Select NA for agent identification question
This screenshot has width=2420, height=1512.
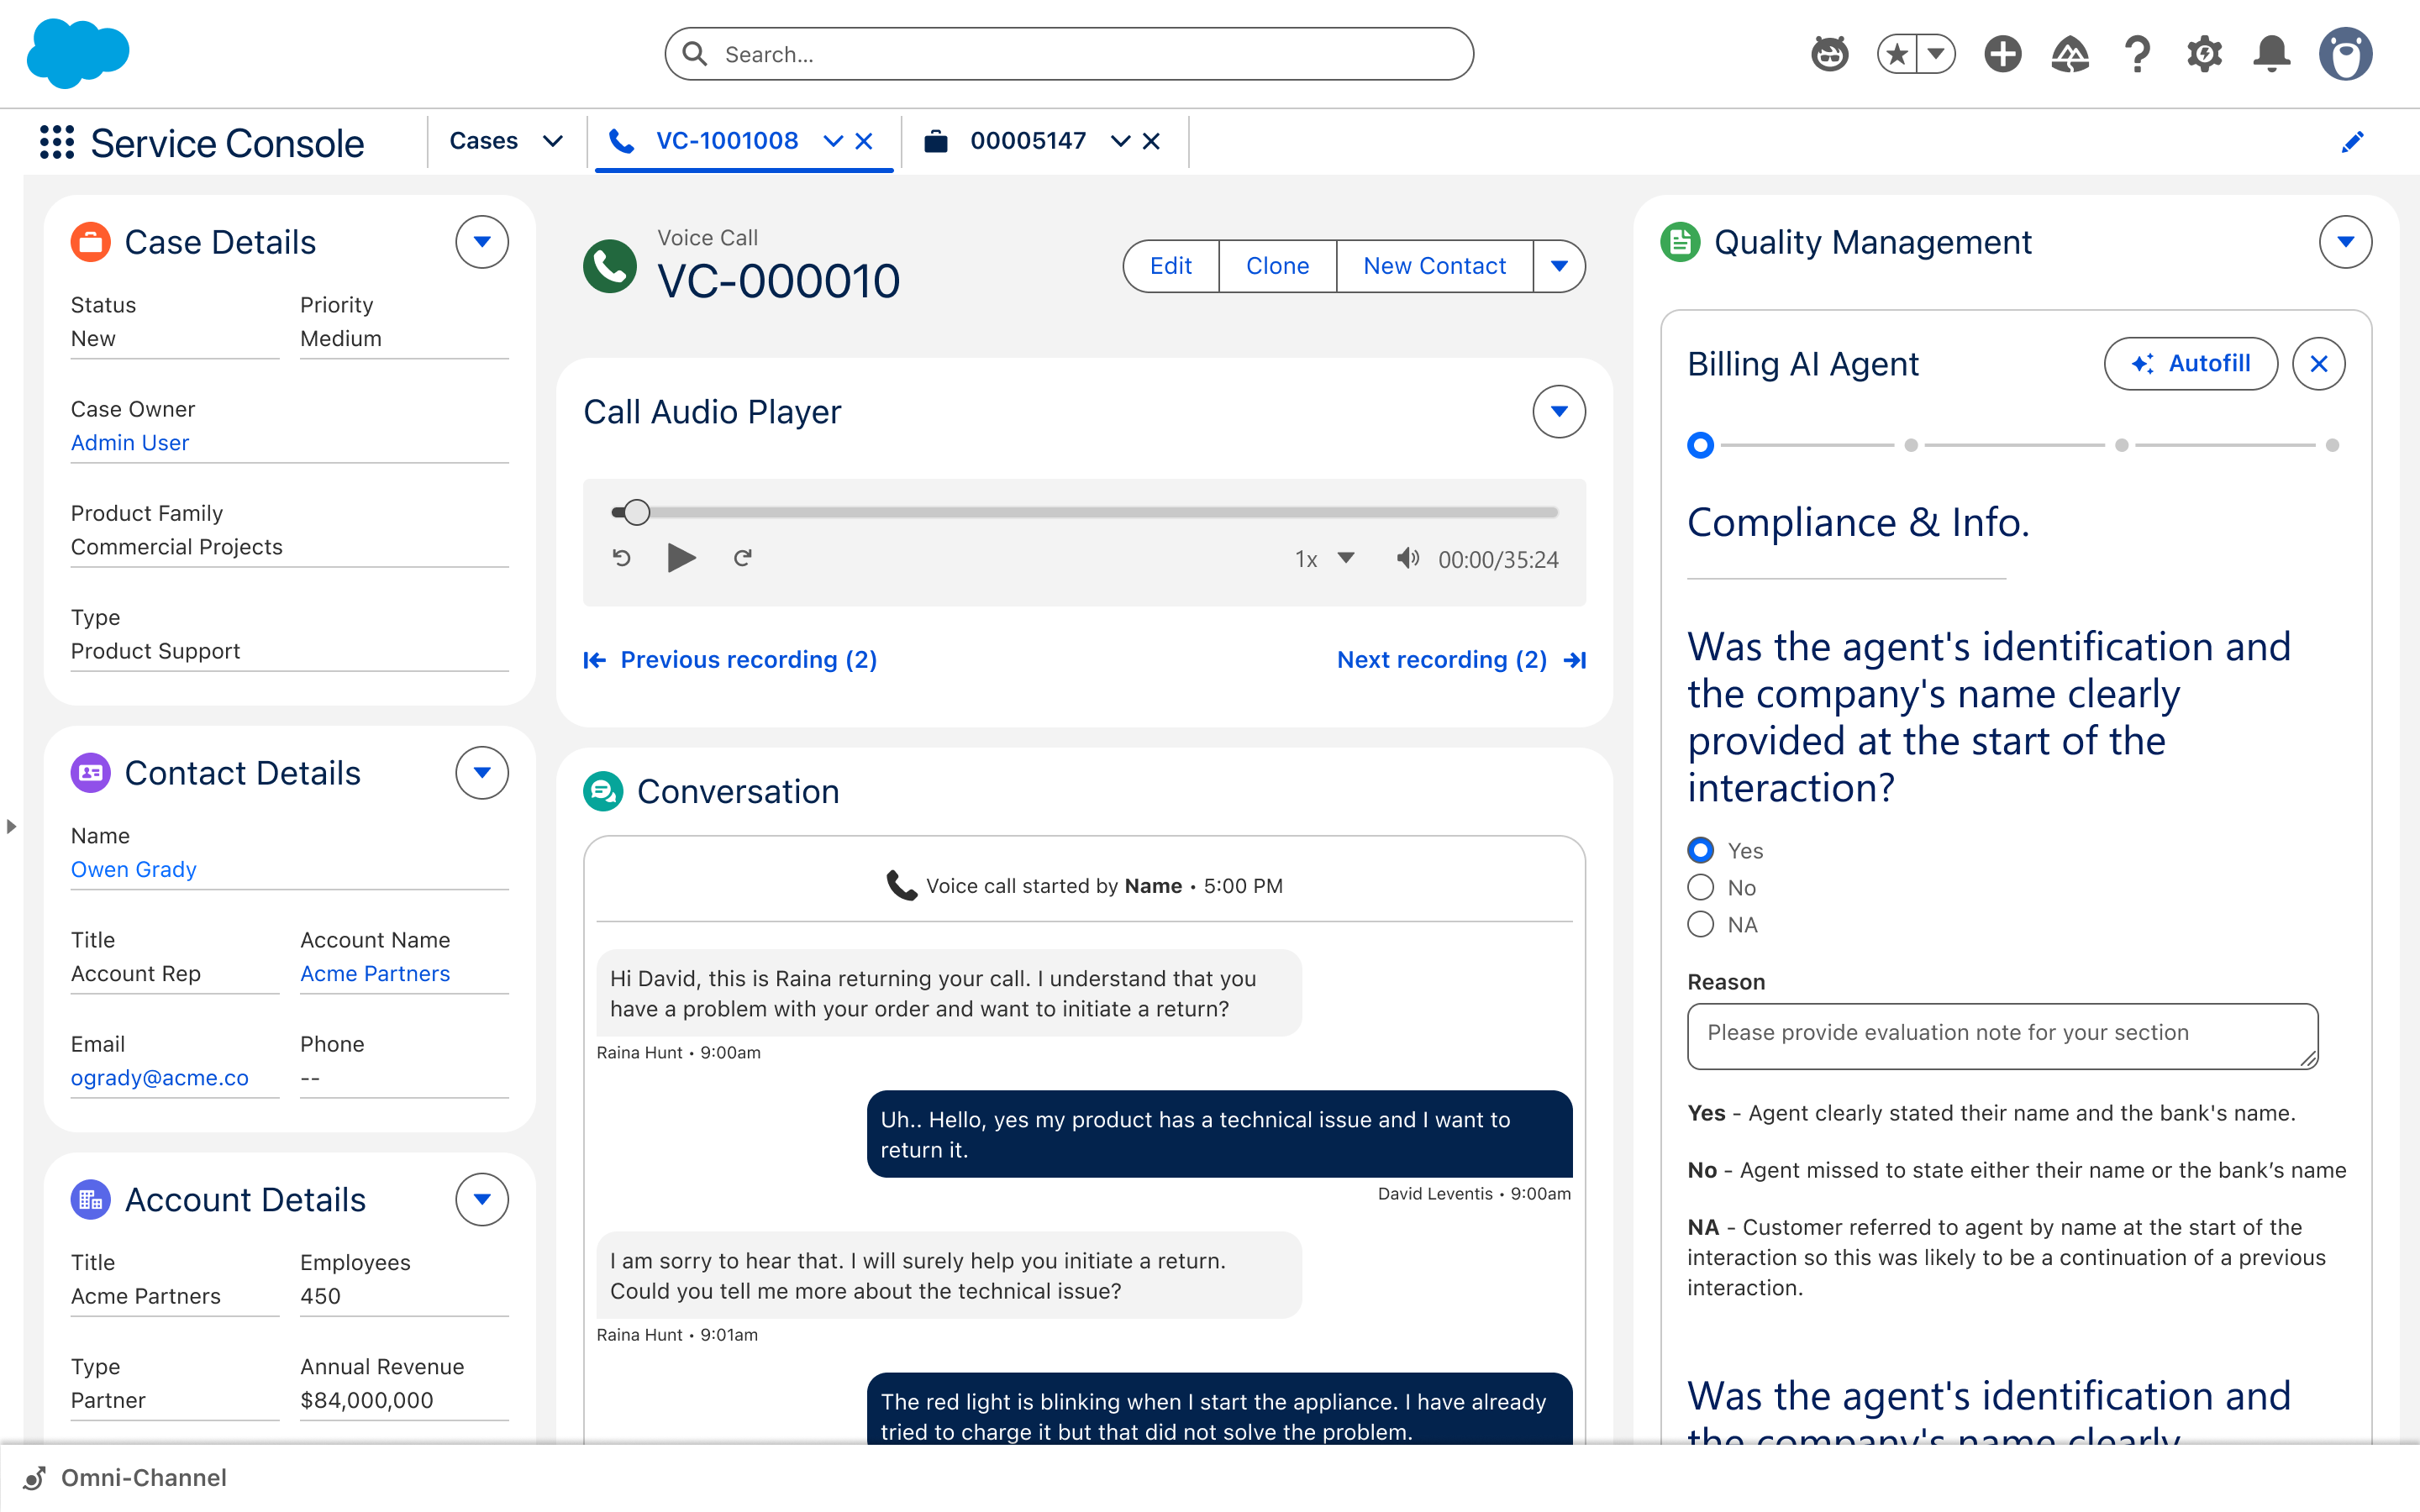[1701, 924]
